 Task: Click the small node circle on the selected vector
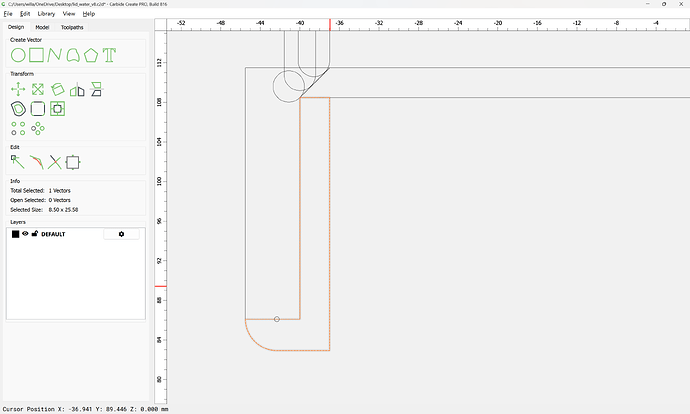point(277,319)
